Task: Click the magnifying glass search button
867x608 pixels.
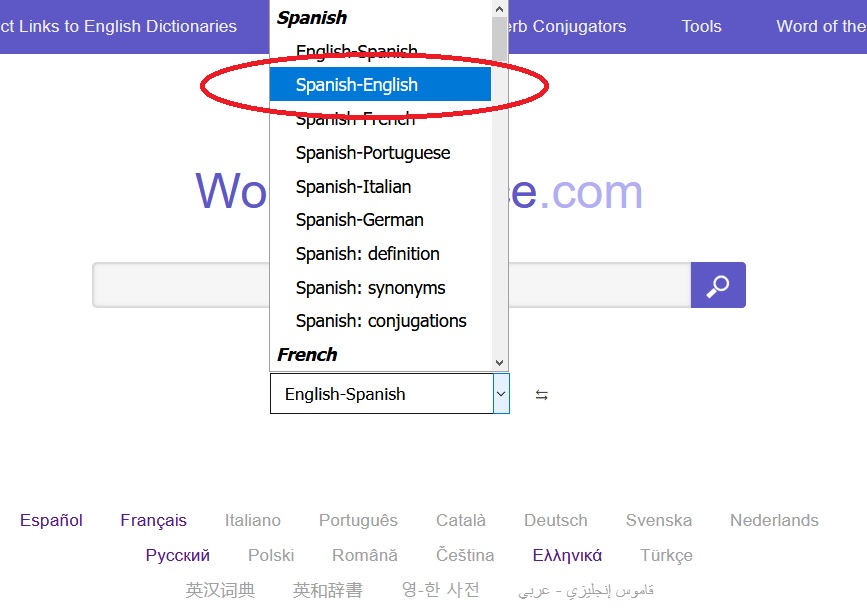Action: click(x=717, y=286)
